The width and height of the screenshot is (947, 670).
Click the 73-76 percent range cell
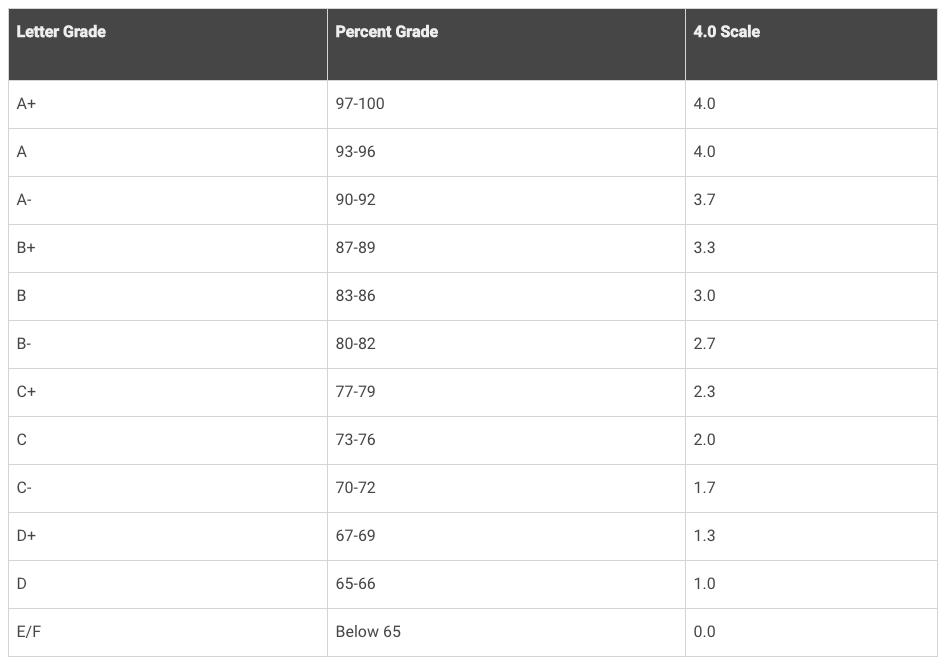pos(356,440)
